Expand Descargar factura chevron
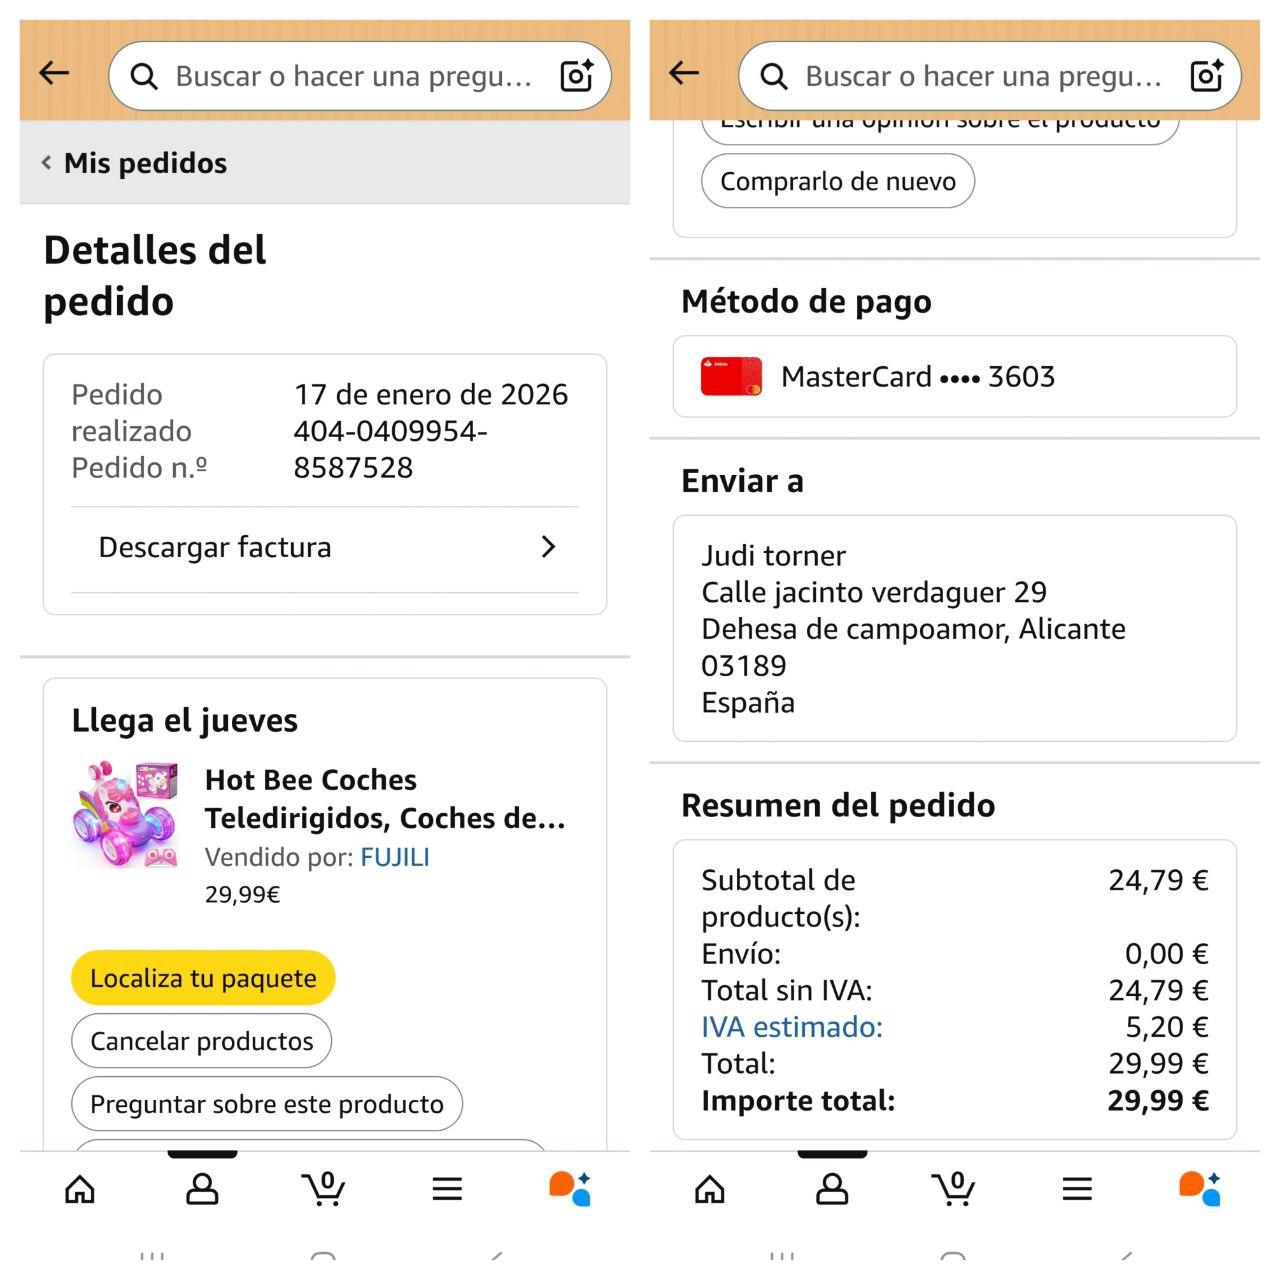 pos(547,547)
